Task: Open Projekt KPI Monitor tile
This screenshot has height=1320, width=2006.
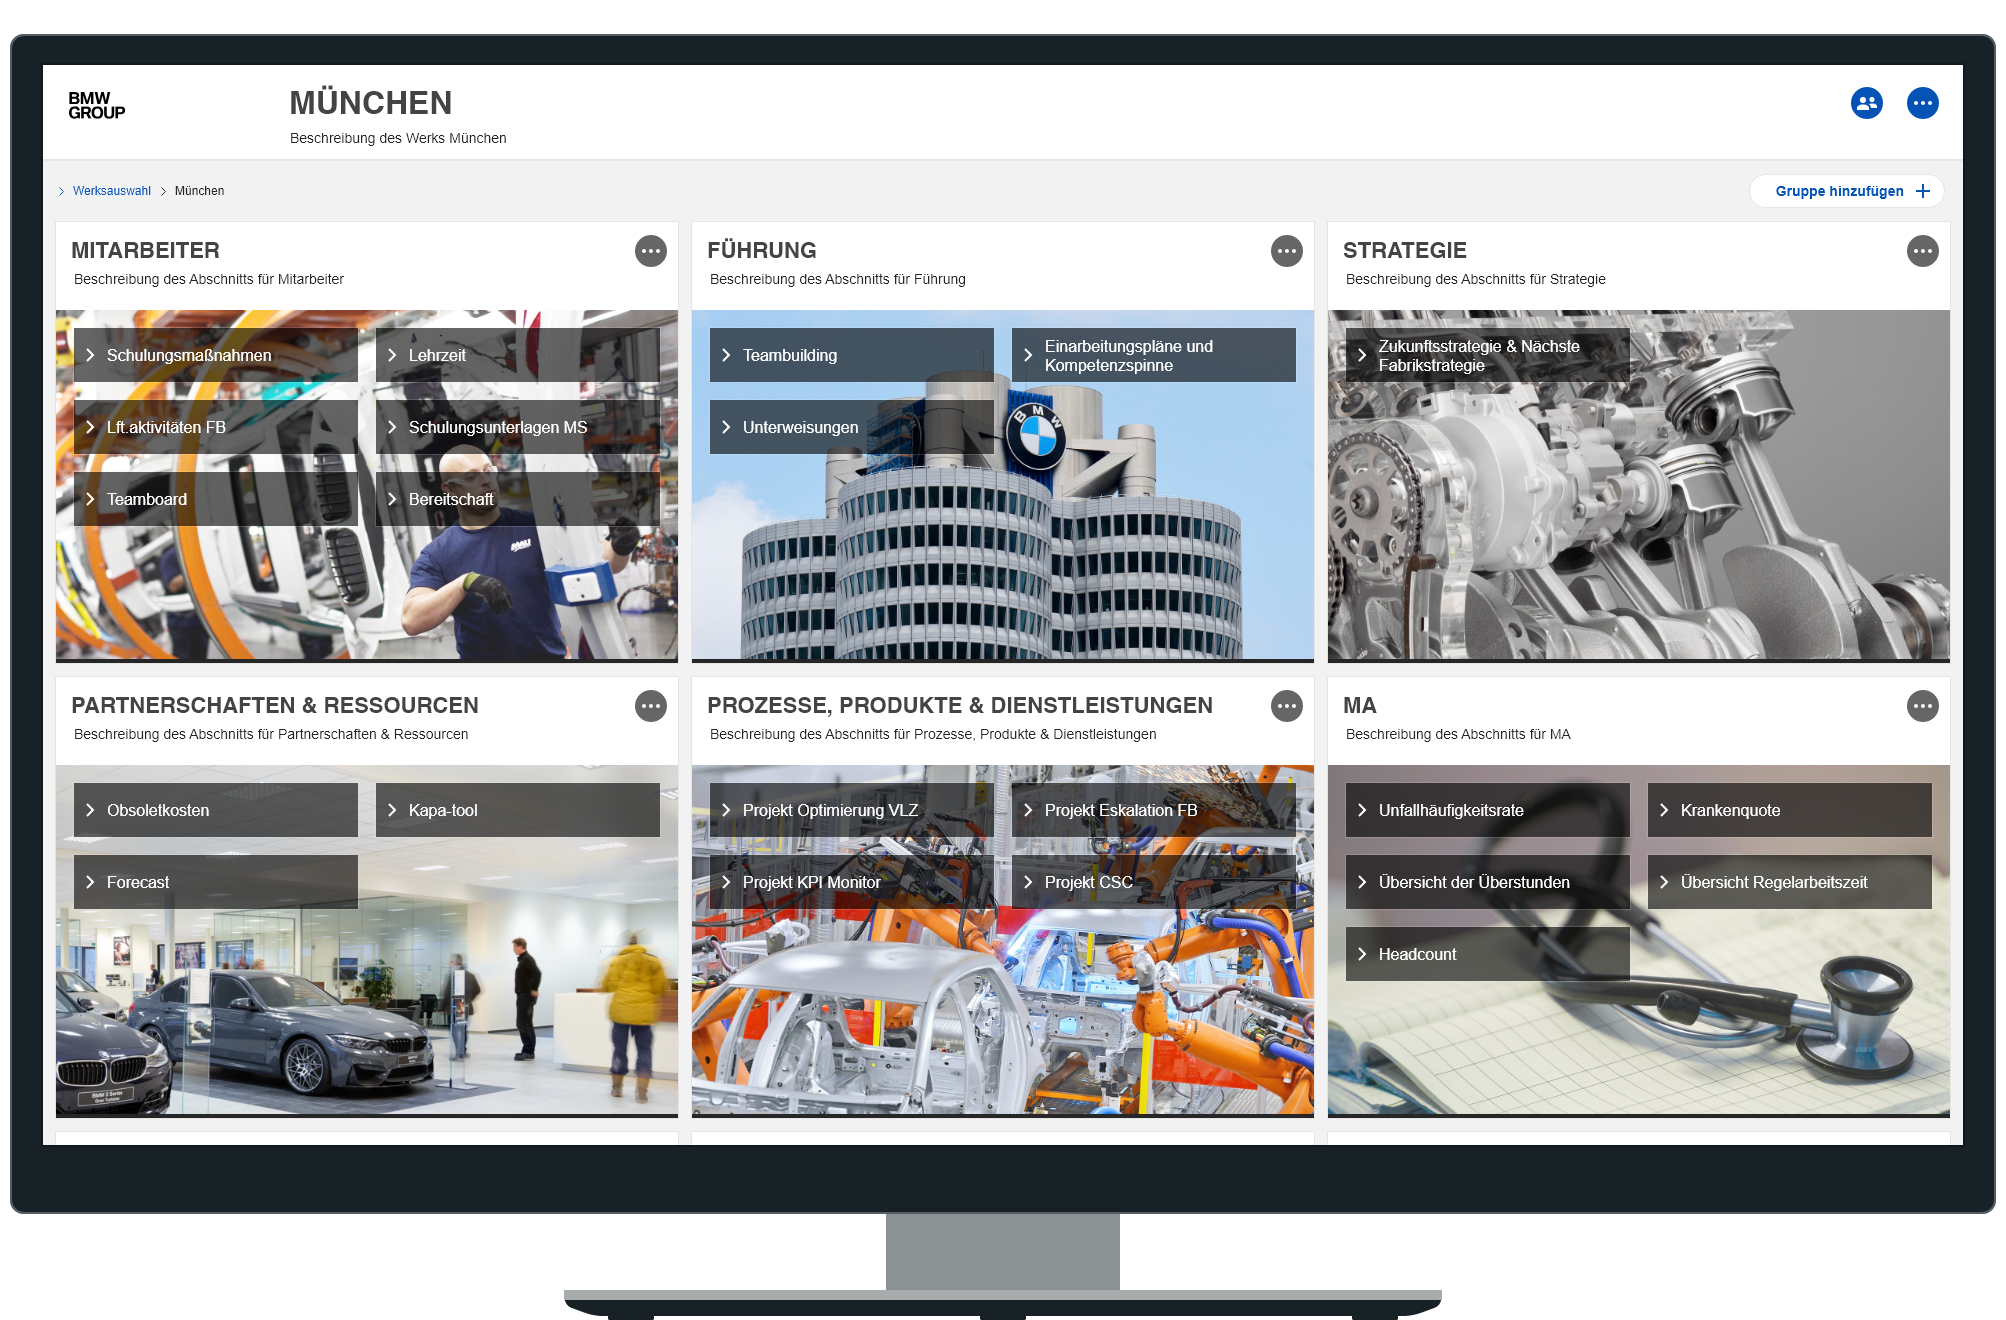Action: click(852, 882)
